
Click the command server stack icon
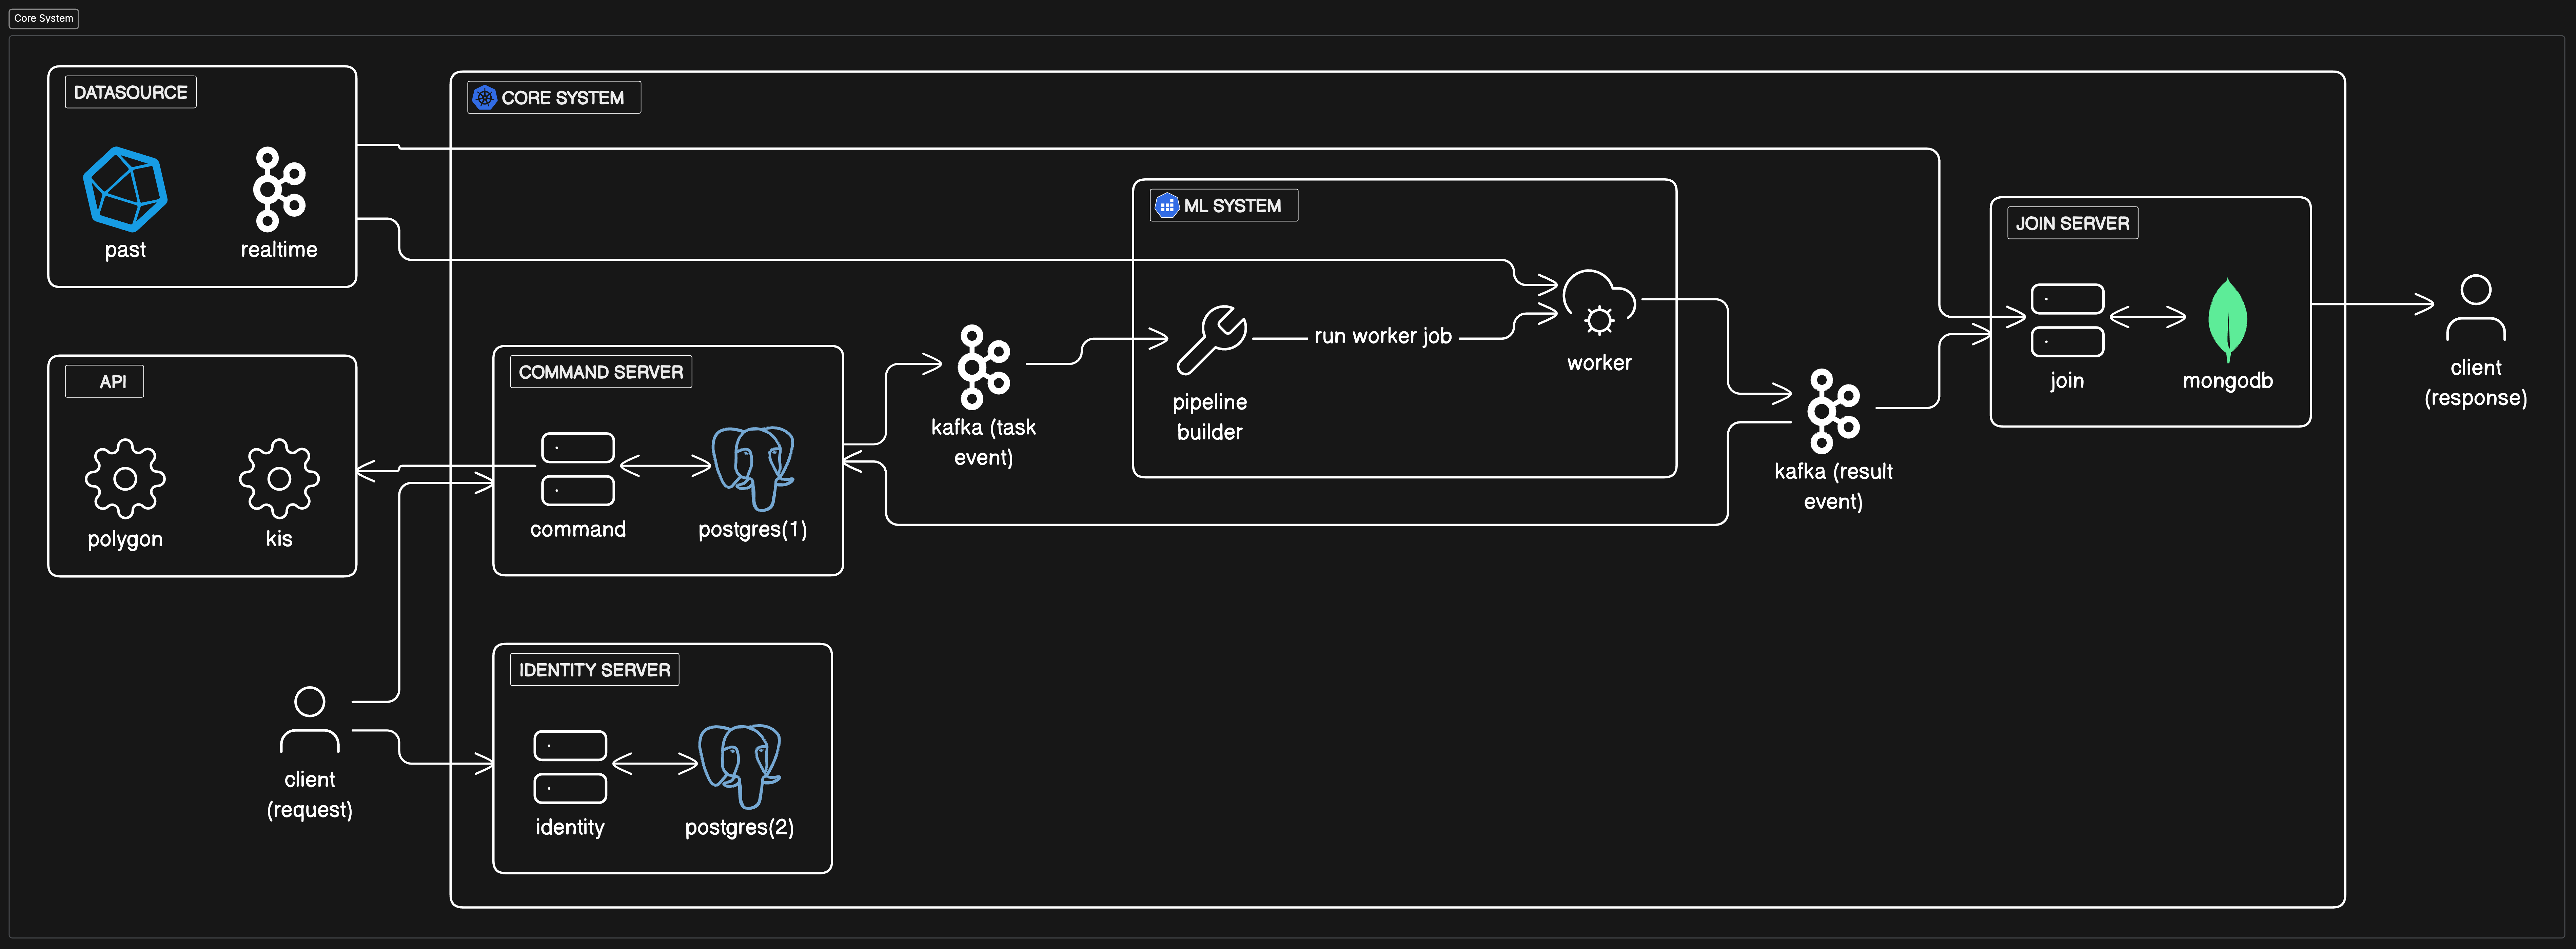pyautogui.click(x=578, y=468)
